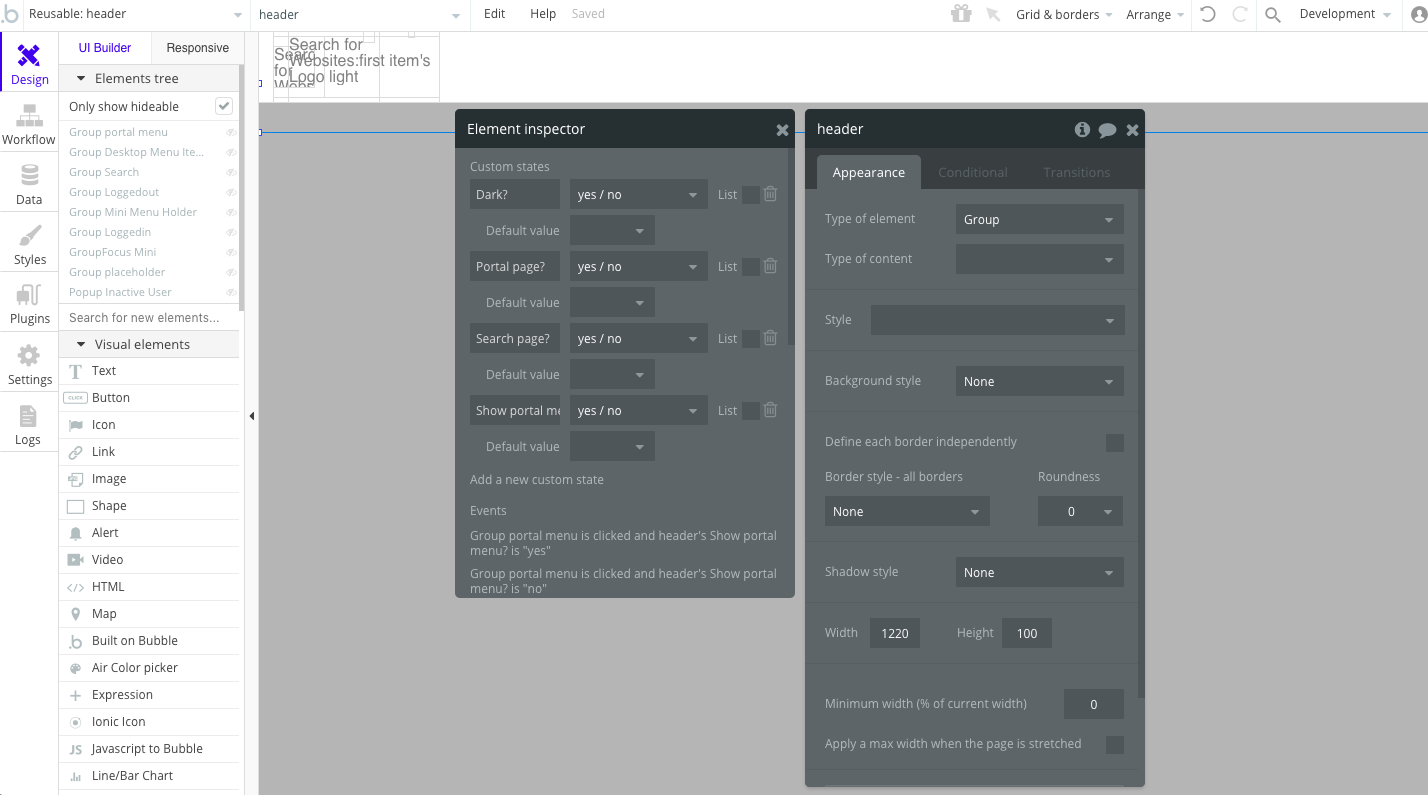
Task: Click the gift icon in top bar
Action: 960,14
